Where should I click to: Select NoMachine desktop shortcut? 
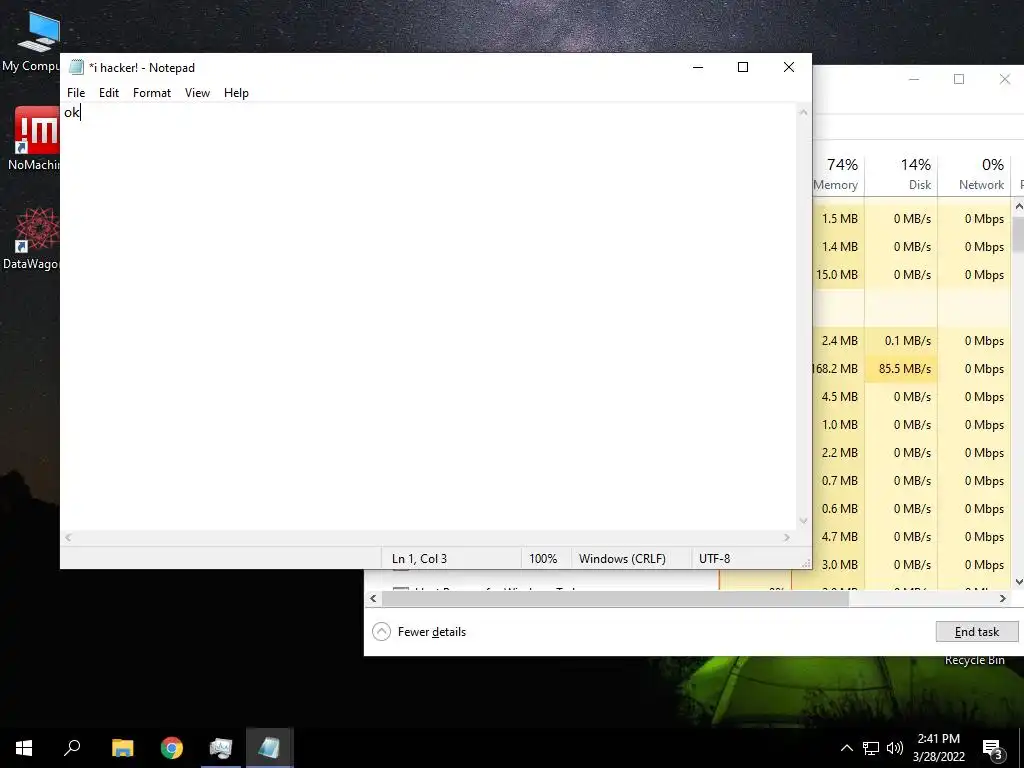pos(34,138)
